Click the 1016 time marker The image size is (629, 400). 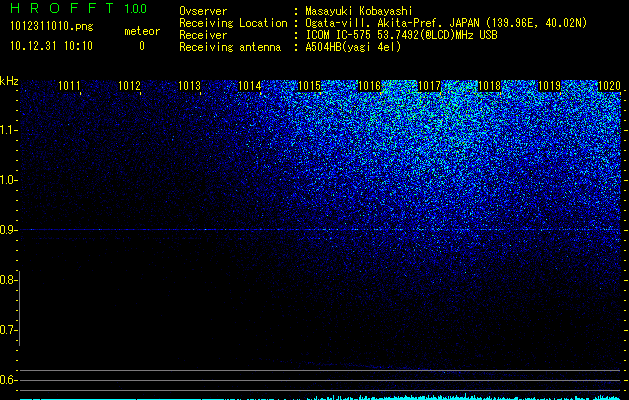pos(369,86)
